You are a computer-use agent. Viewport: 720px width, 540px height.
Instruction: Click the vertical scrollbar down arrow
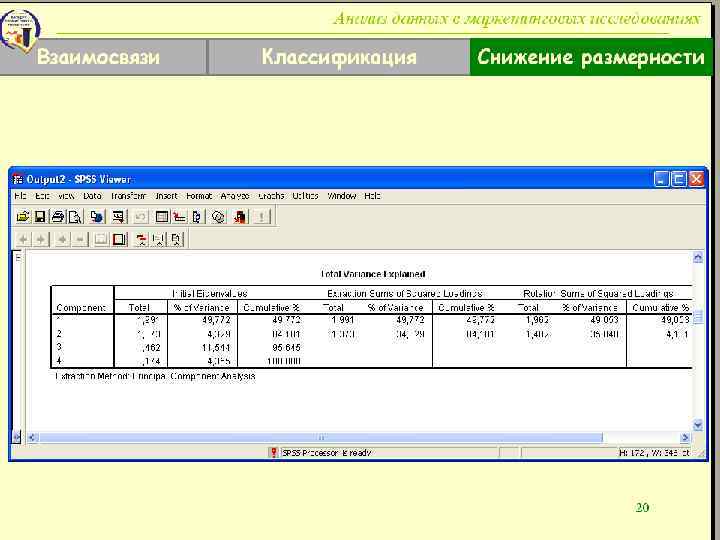click(698, 426)
